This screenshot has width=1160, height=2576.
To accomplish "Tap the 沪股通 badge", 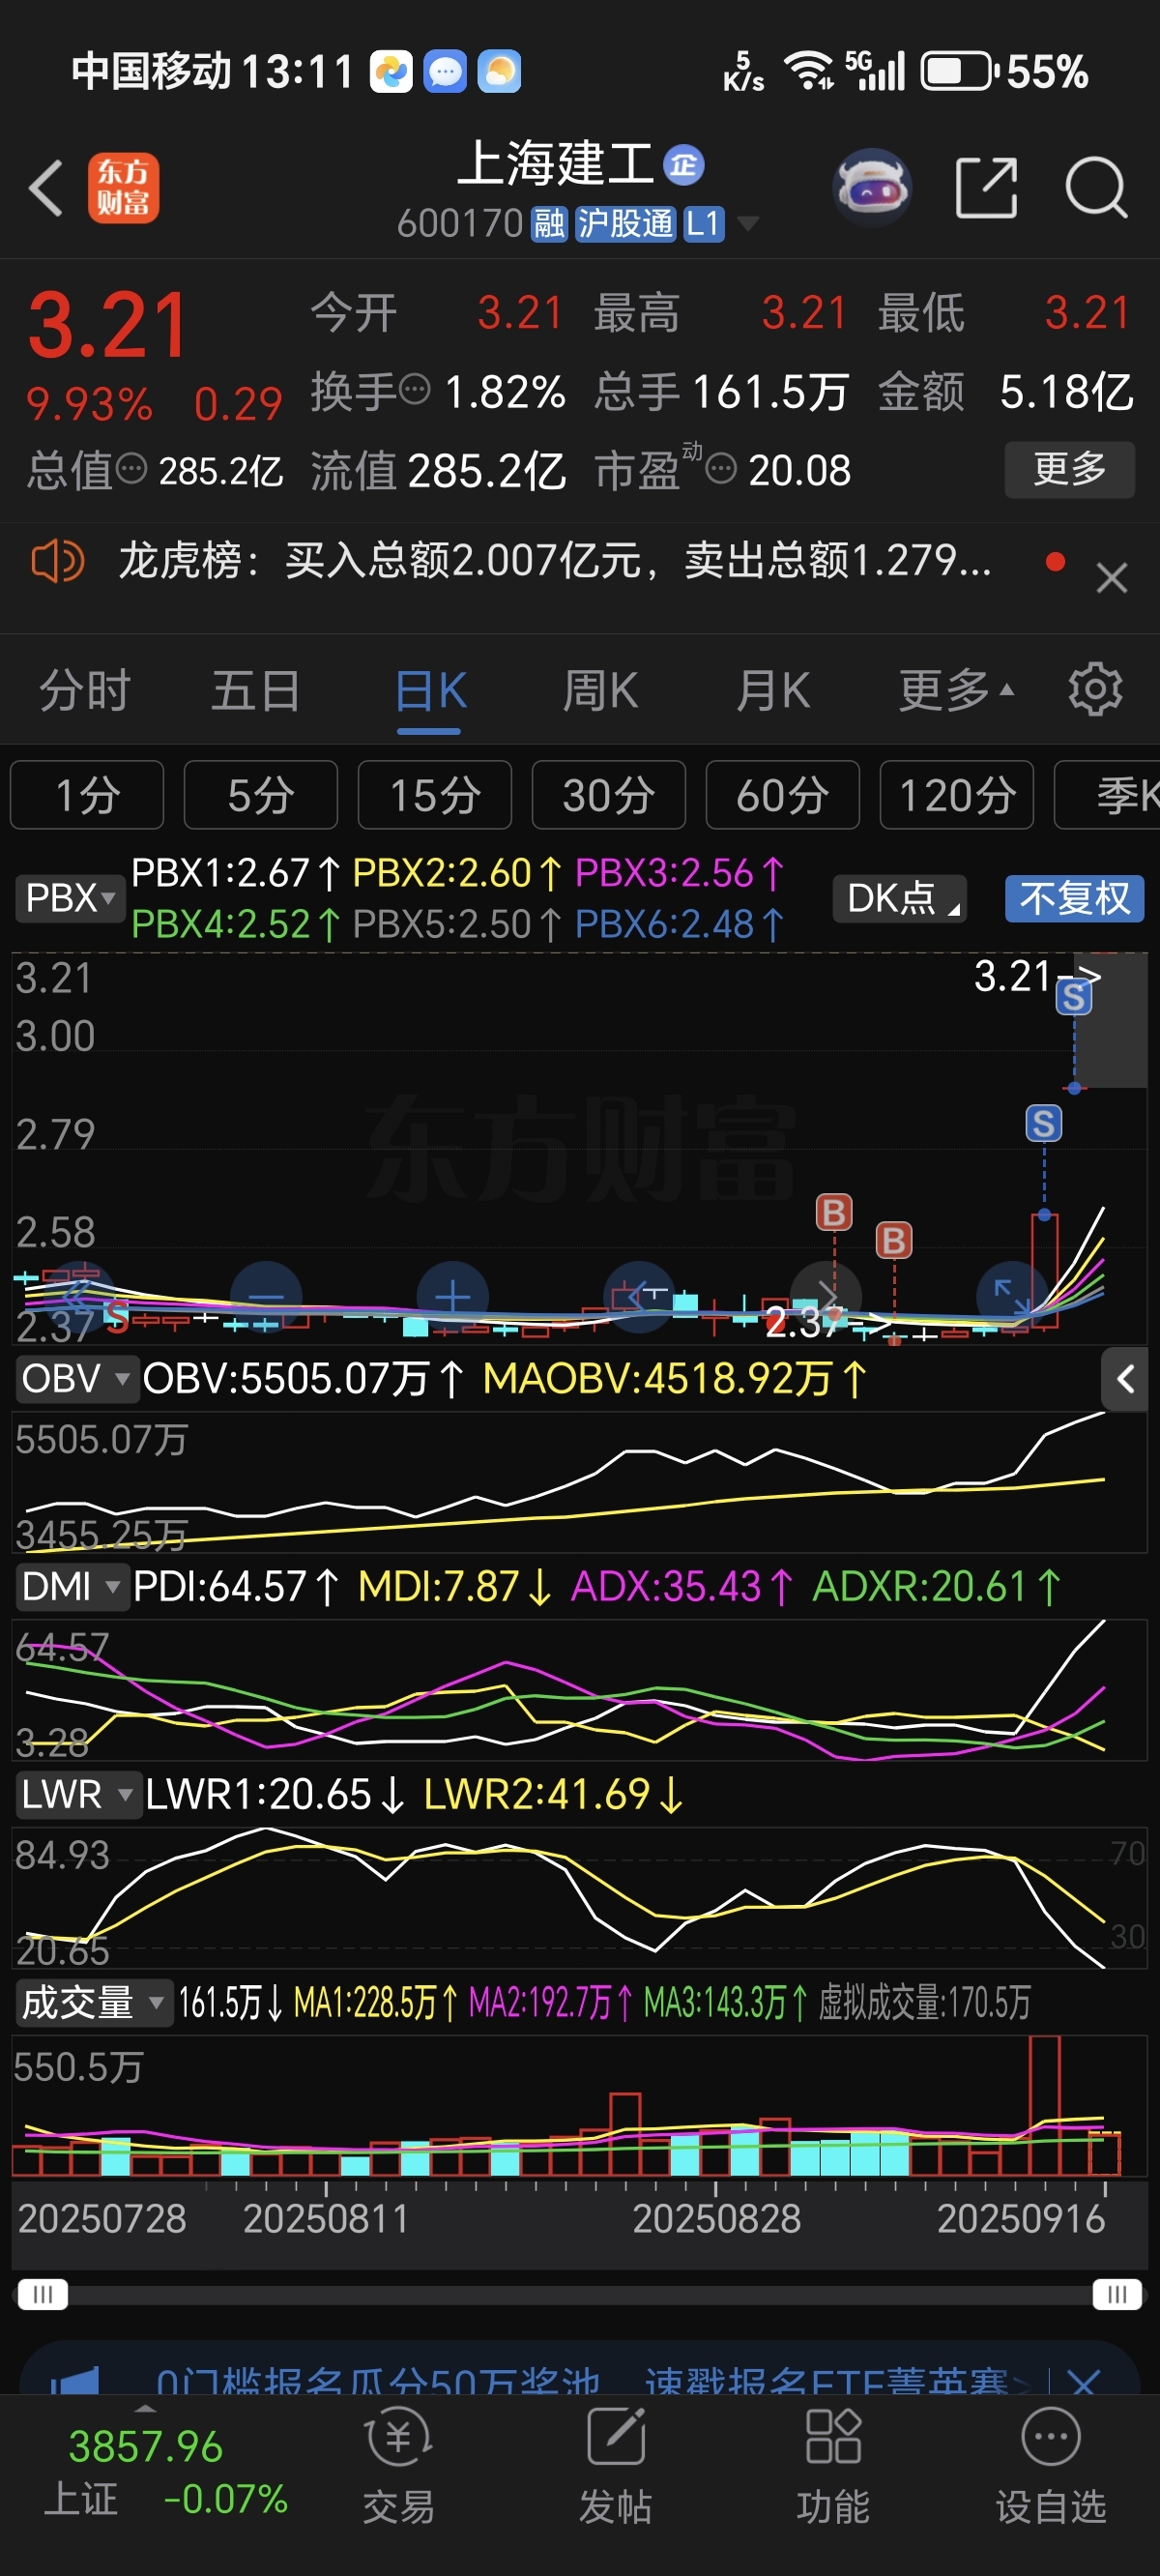I will point(626,224).
